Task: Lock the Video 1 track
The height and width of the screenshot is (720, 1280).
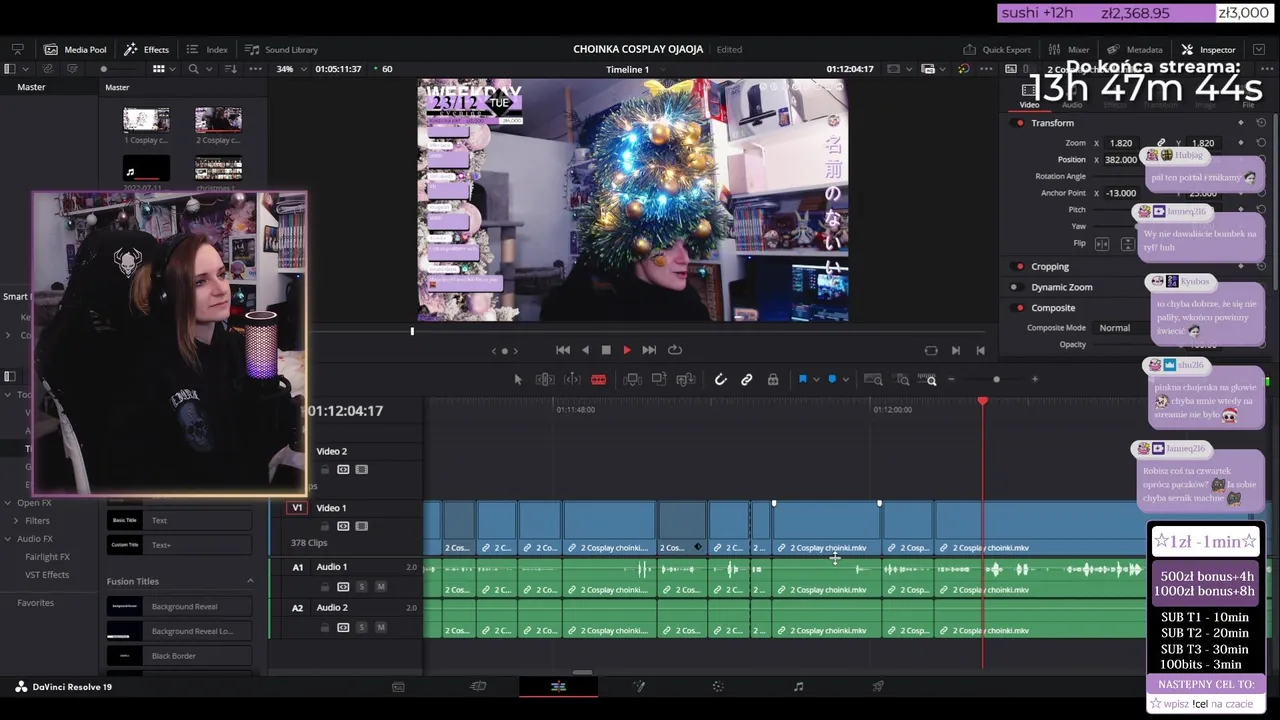Action: coord(325,526)
